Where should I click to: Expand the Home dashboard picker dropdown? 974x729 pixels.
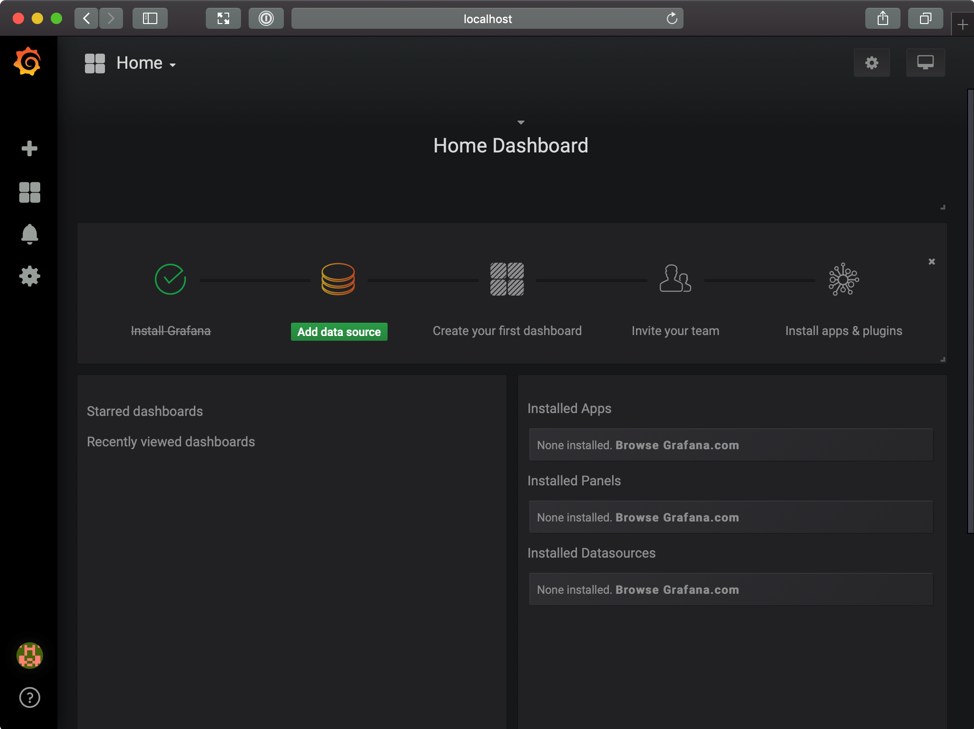(x=145, y=63)
